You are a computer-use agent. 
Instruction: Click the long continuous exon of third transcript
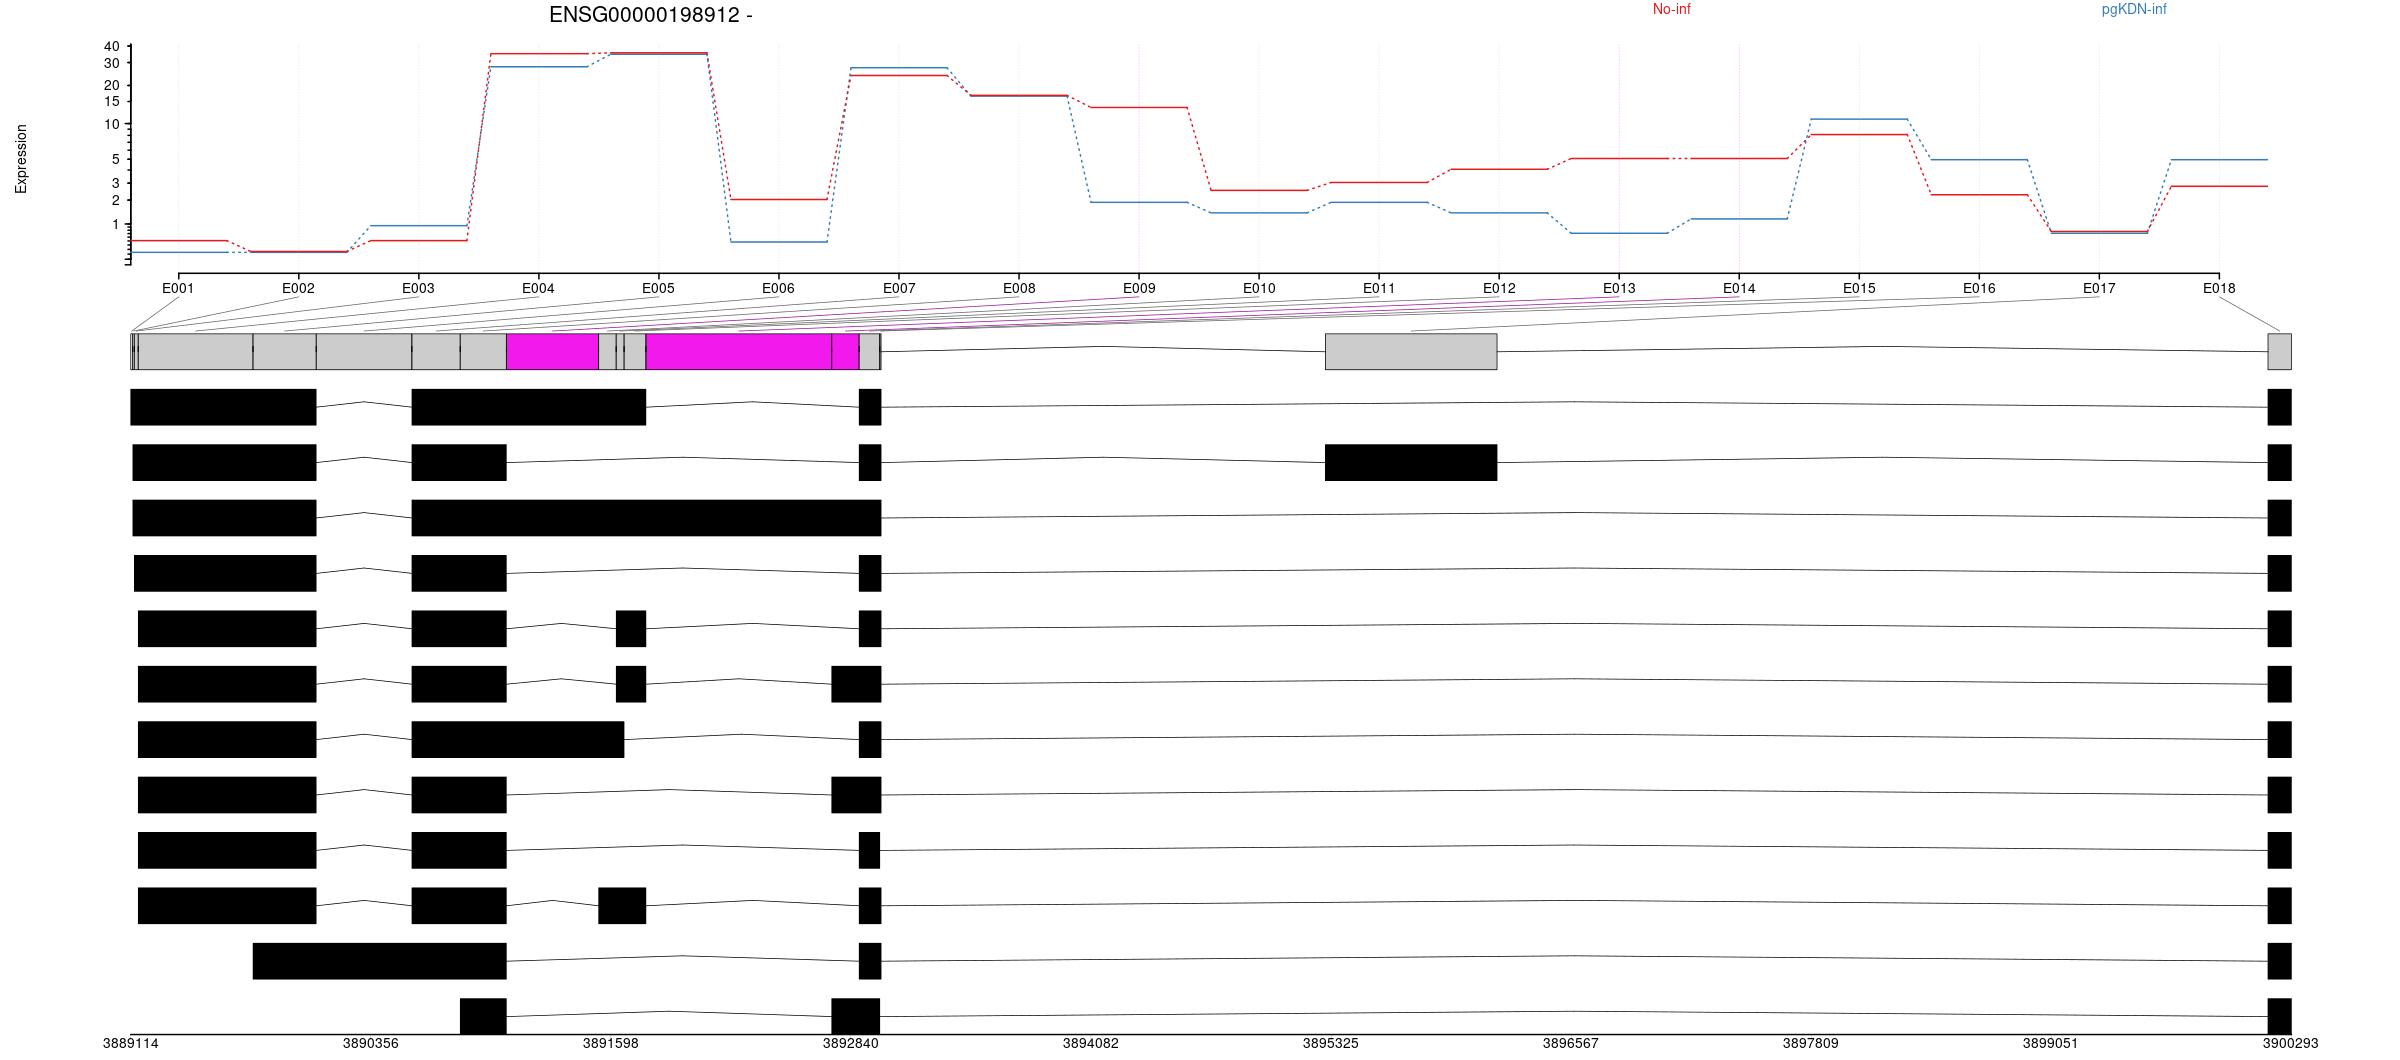pos(646,517)
